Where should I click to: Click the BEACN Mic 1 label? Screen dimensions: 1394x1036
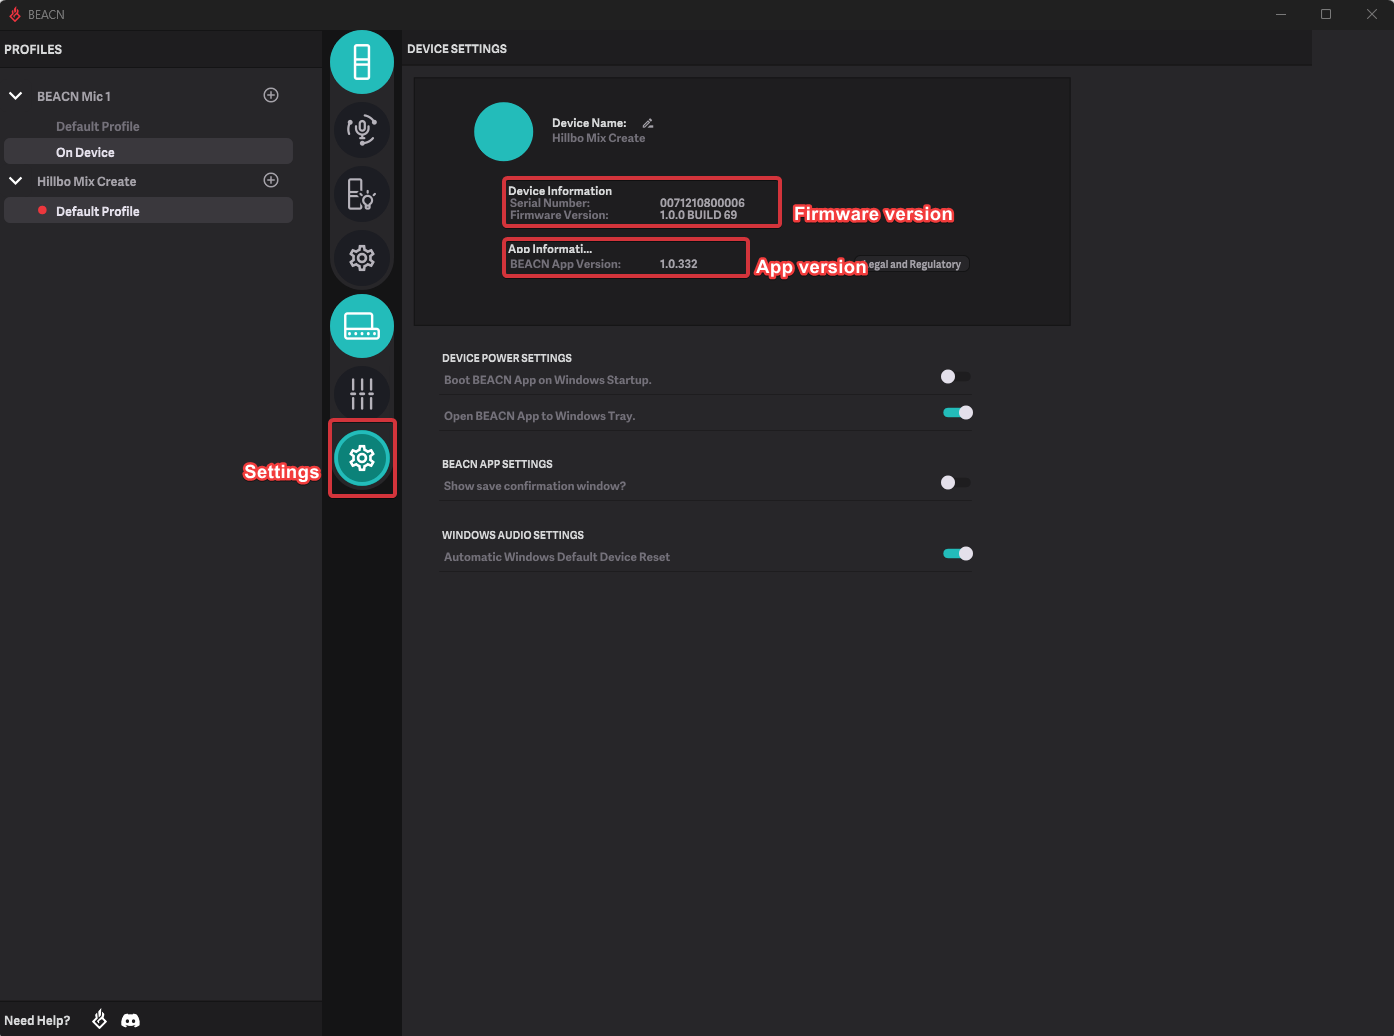74,96
